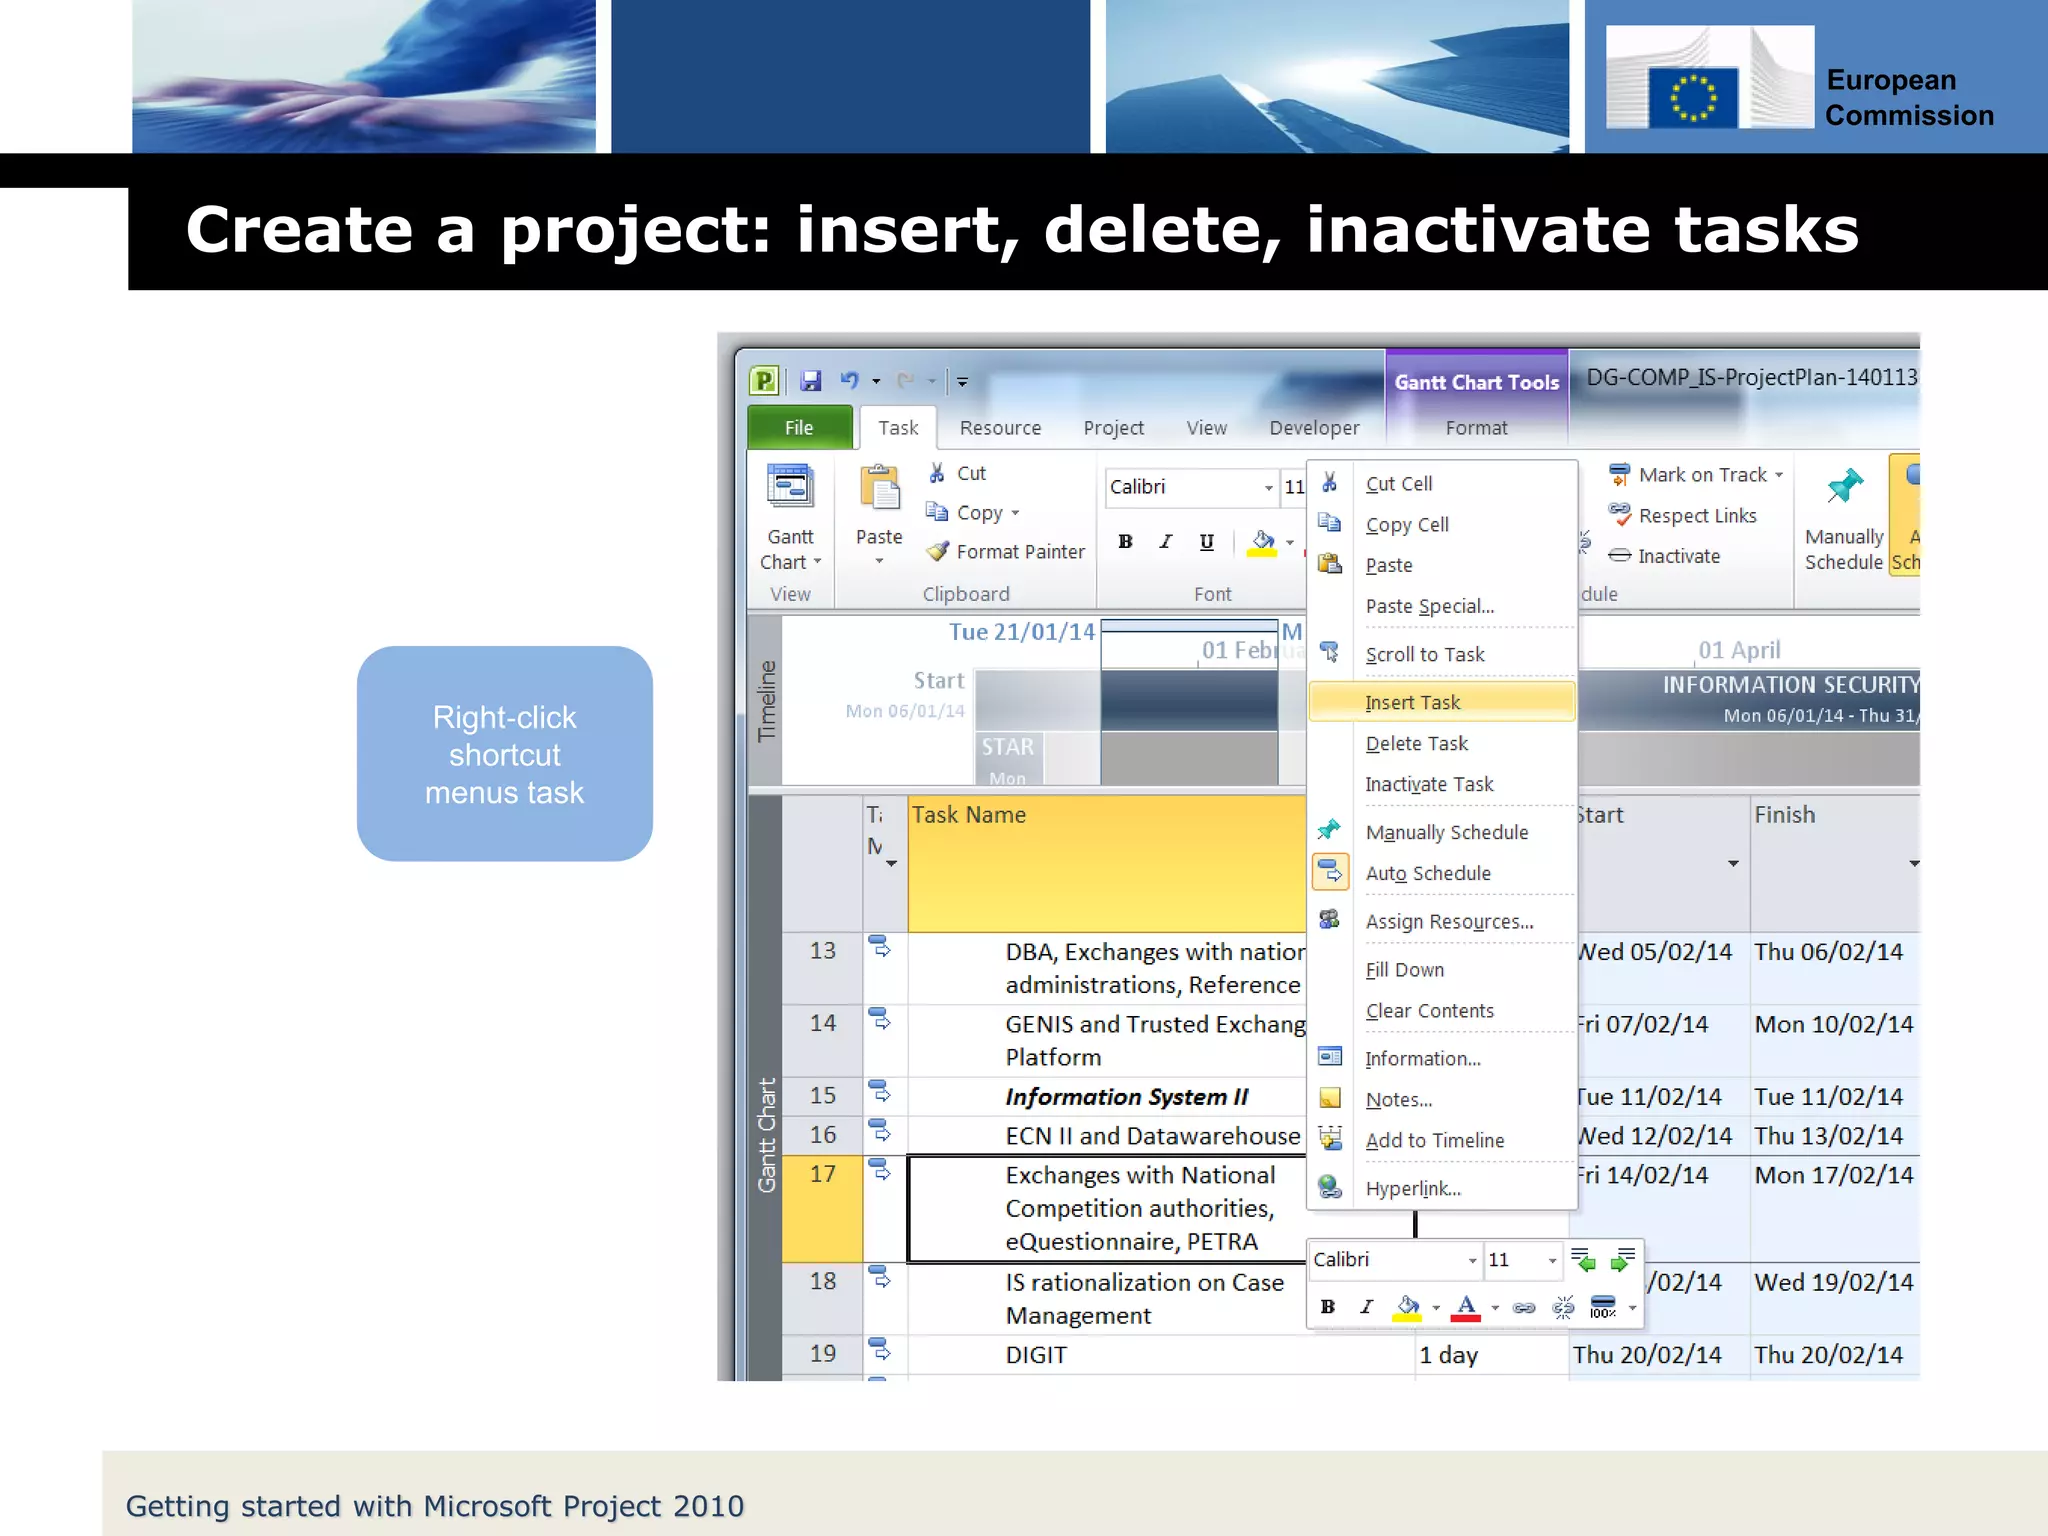Switch to the View tab
Viewport: 2048px width, 1536px height.
[1206, 428]
